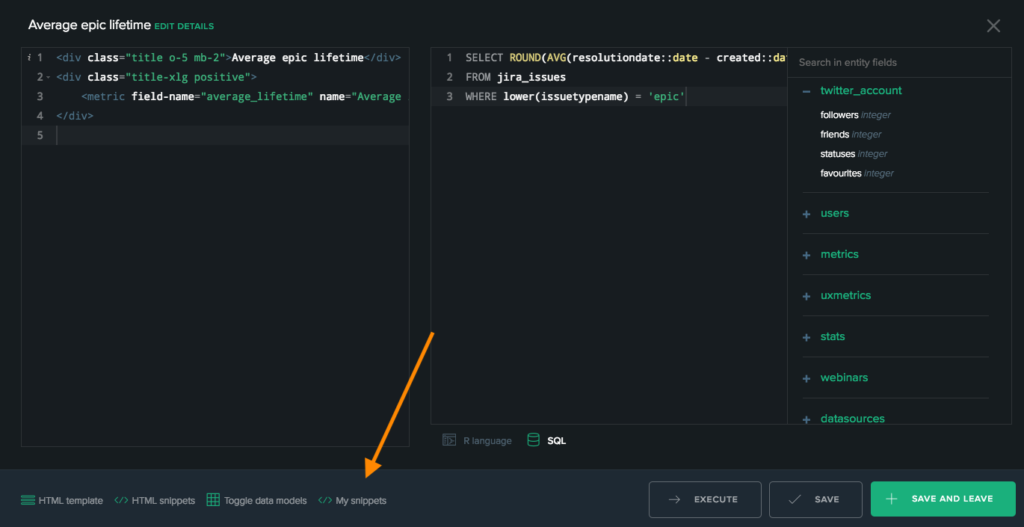Open the HTML snippets list
This screenshot has height=527, width=1024.
tap(155, 500)
